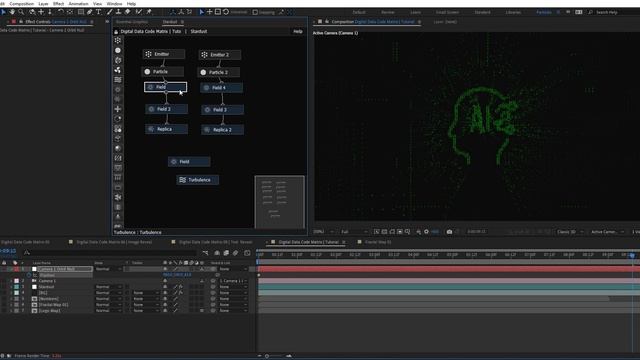
Task: Add an Emitter node from Stardust sidebar
Action: coord(118,40)
